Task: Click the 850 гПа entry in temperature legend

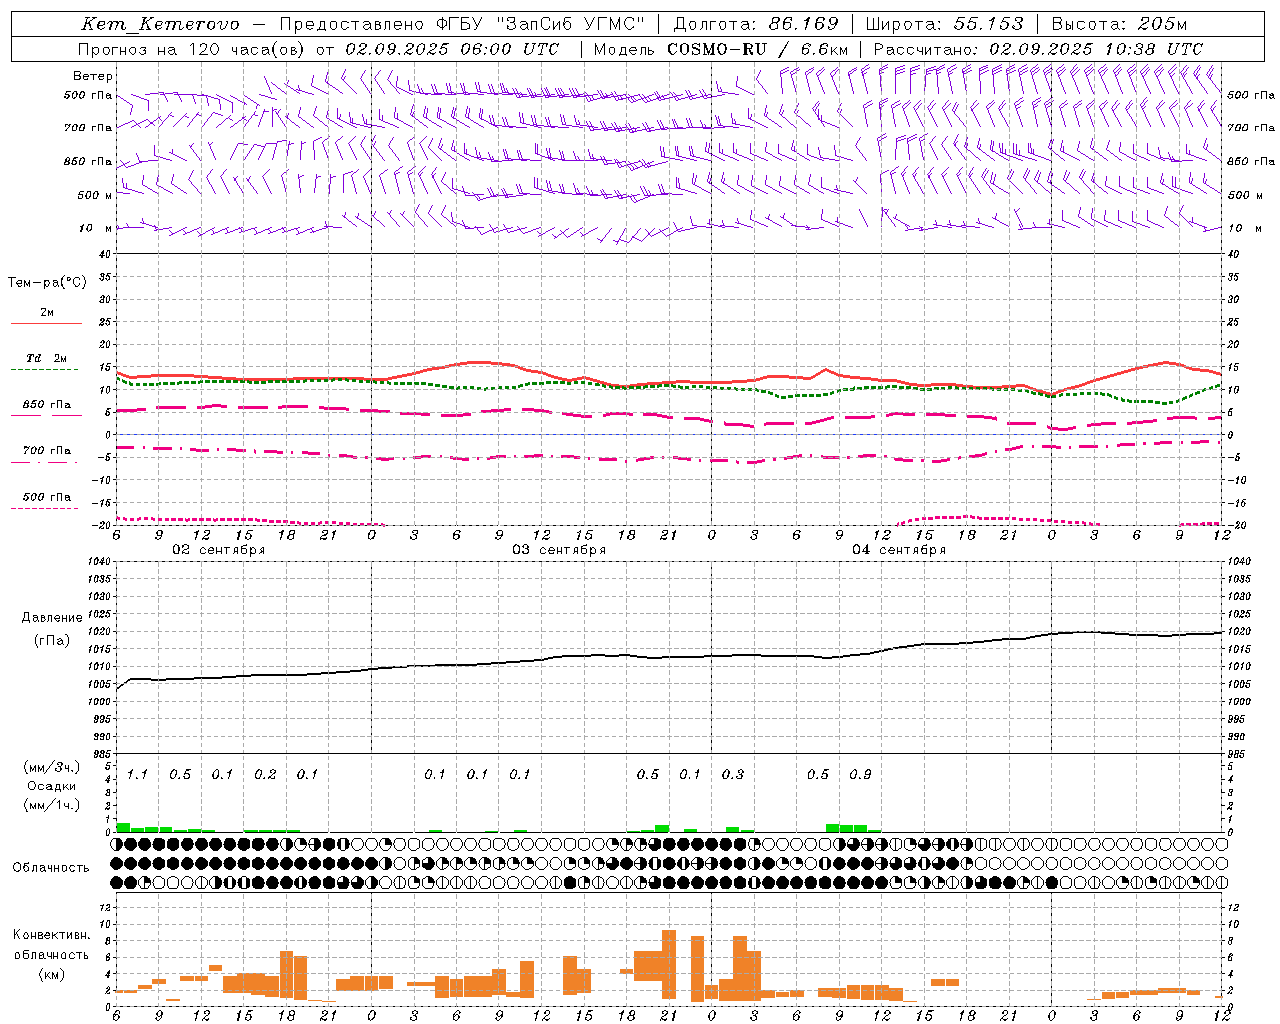Action: (x=46, y=405)
